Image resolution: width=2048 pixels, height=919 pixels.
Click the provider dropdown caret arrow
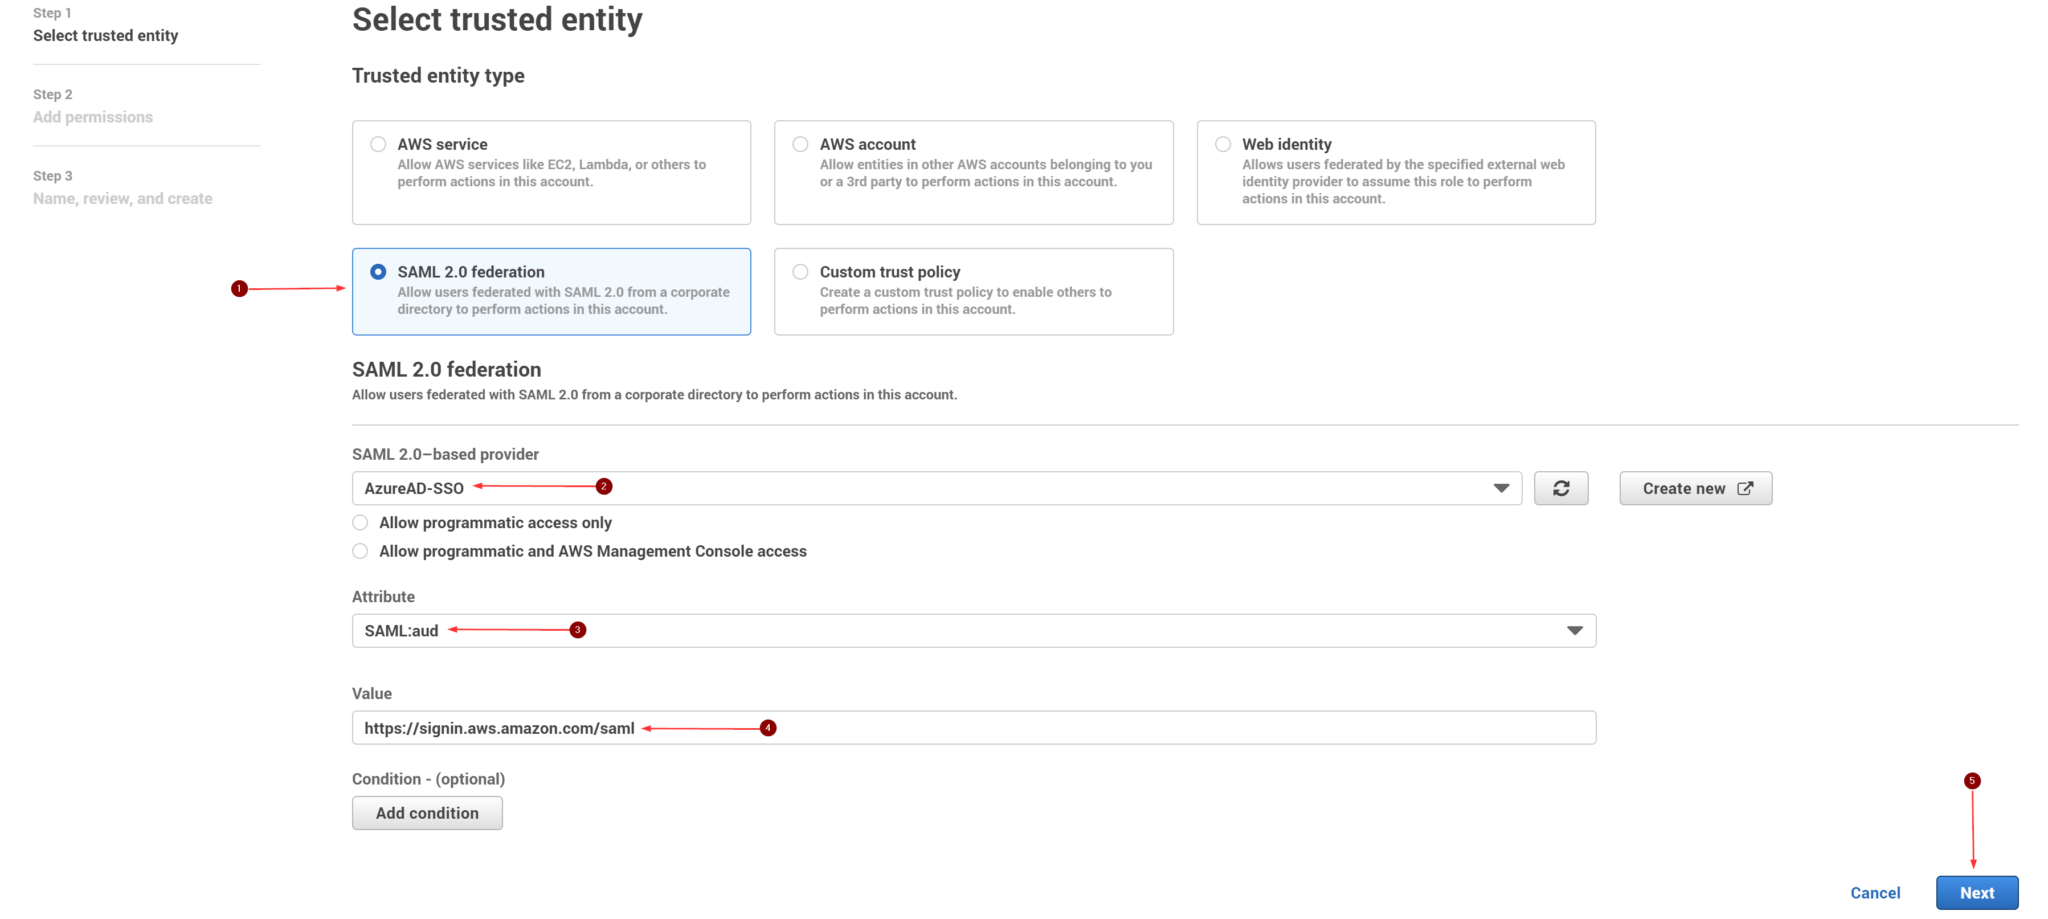tap(1501, 488)
